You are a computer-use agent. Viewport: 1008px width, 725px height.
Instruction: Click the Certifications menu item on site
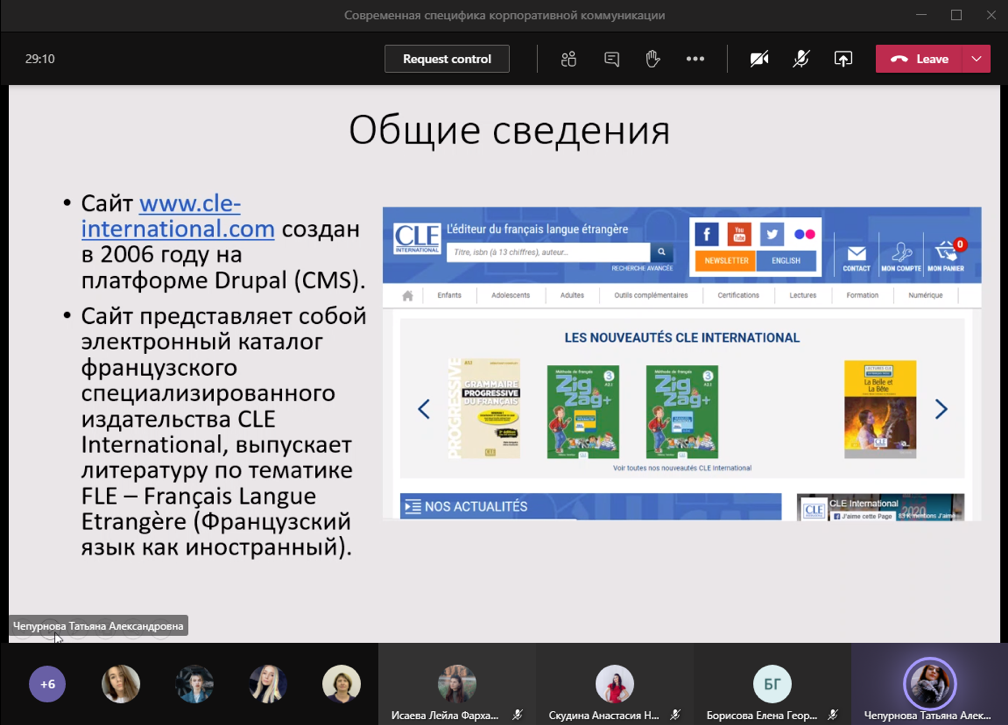pos(738,295)
